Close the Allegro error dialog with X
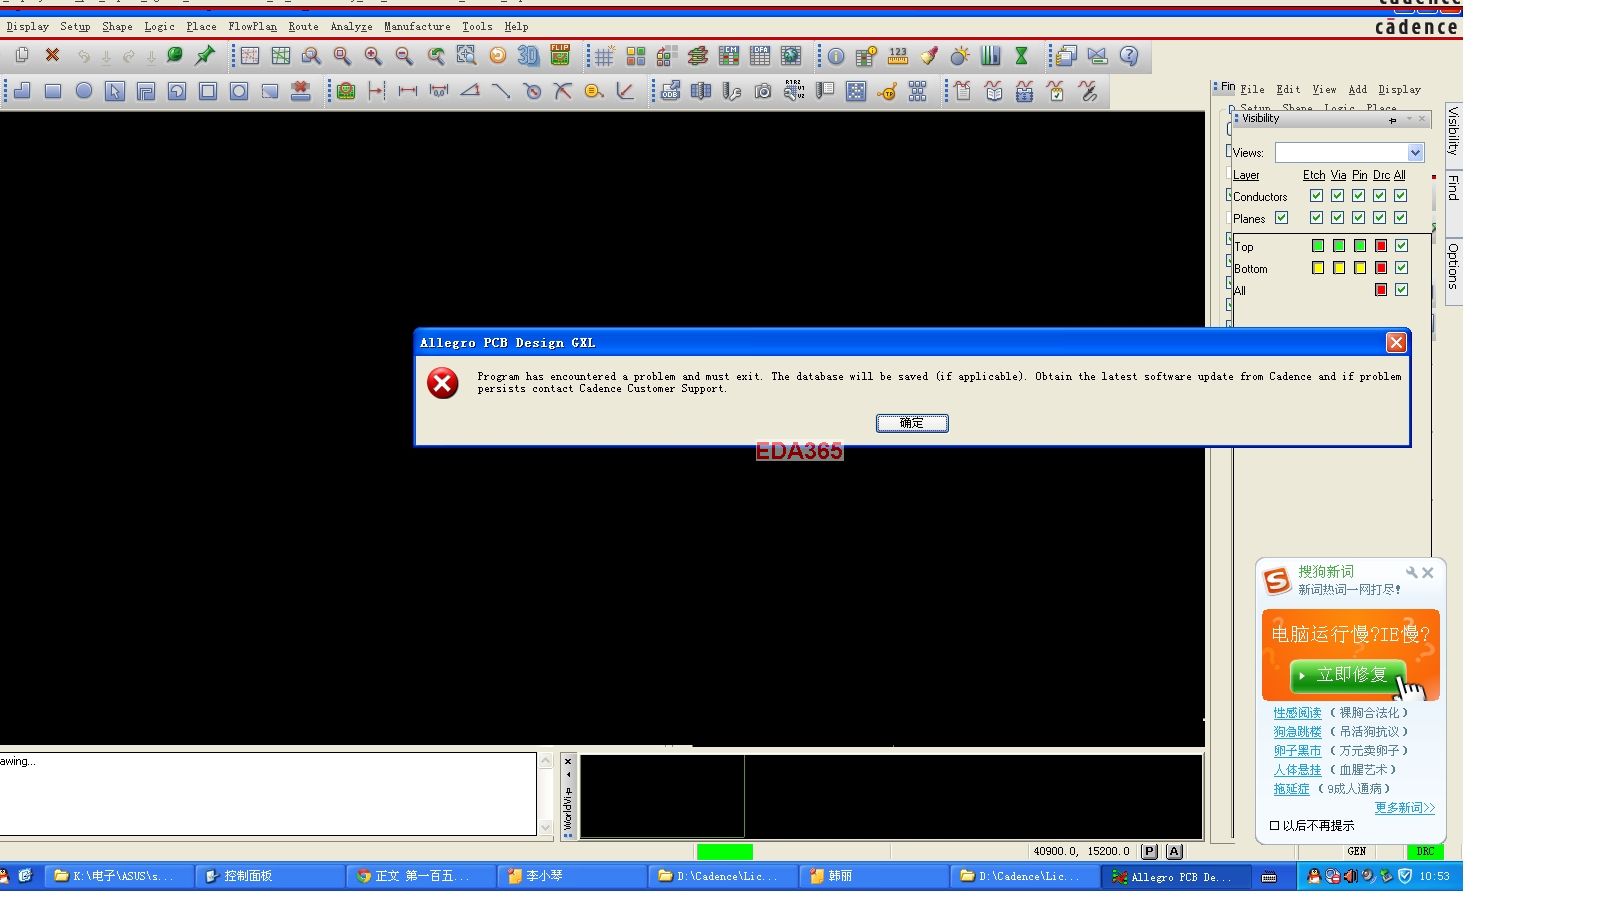 1396,343
